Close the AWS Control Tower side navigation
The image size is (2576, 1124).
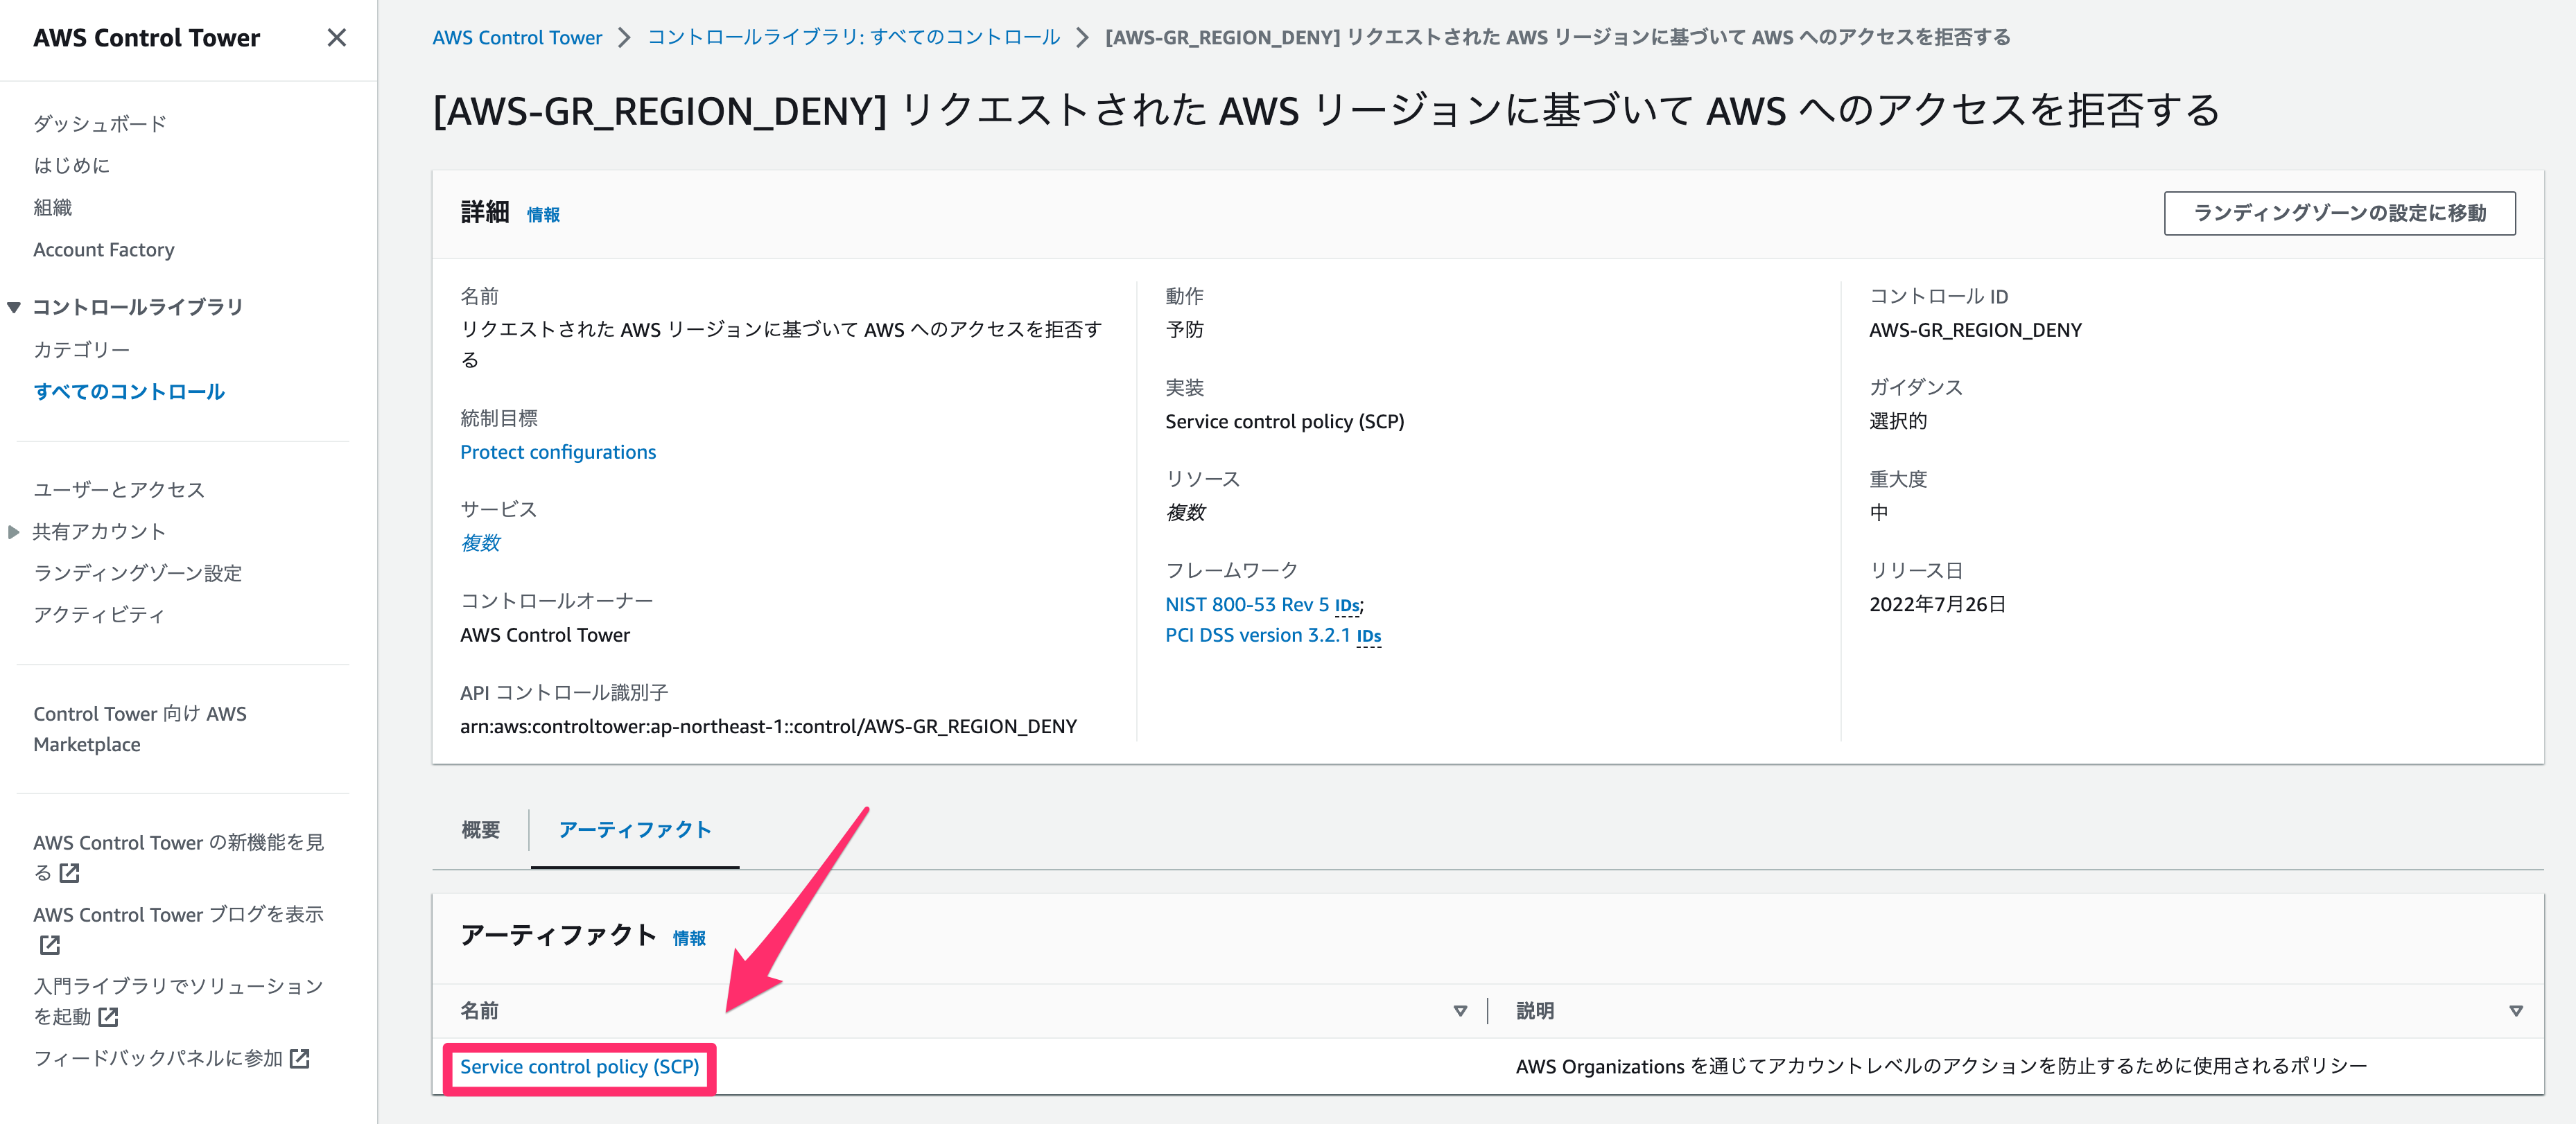[337, 38]
